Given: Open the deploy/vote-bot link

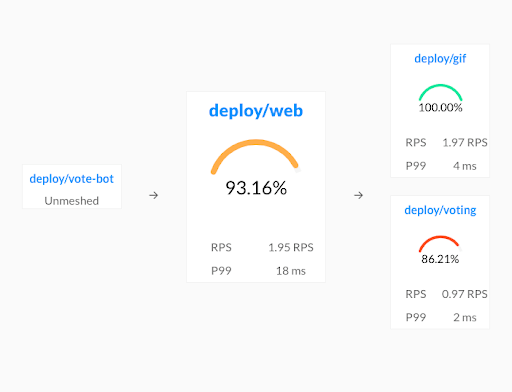Looking at the screenshot, I should (72, 179).
